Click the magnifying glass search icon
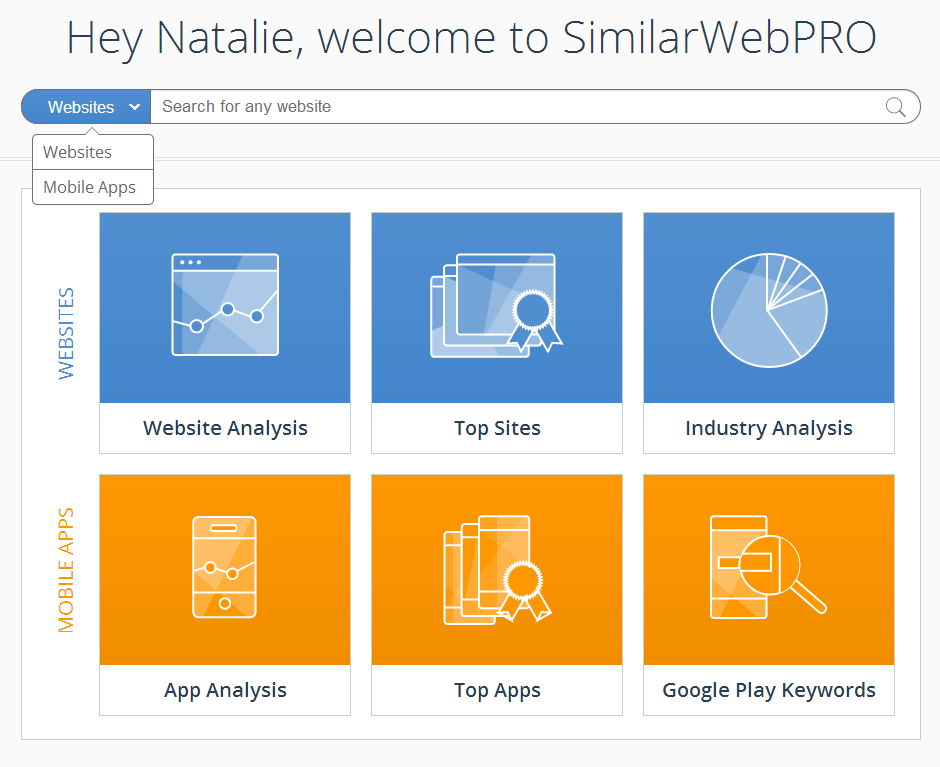The image size is (940, 767). coord(895,107)
